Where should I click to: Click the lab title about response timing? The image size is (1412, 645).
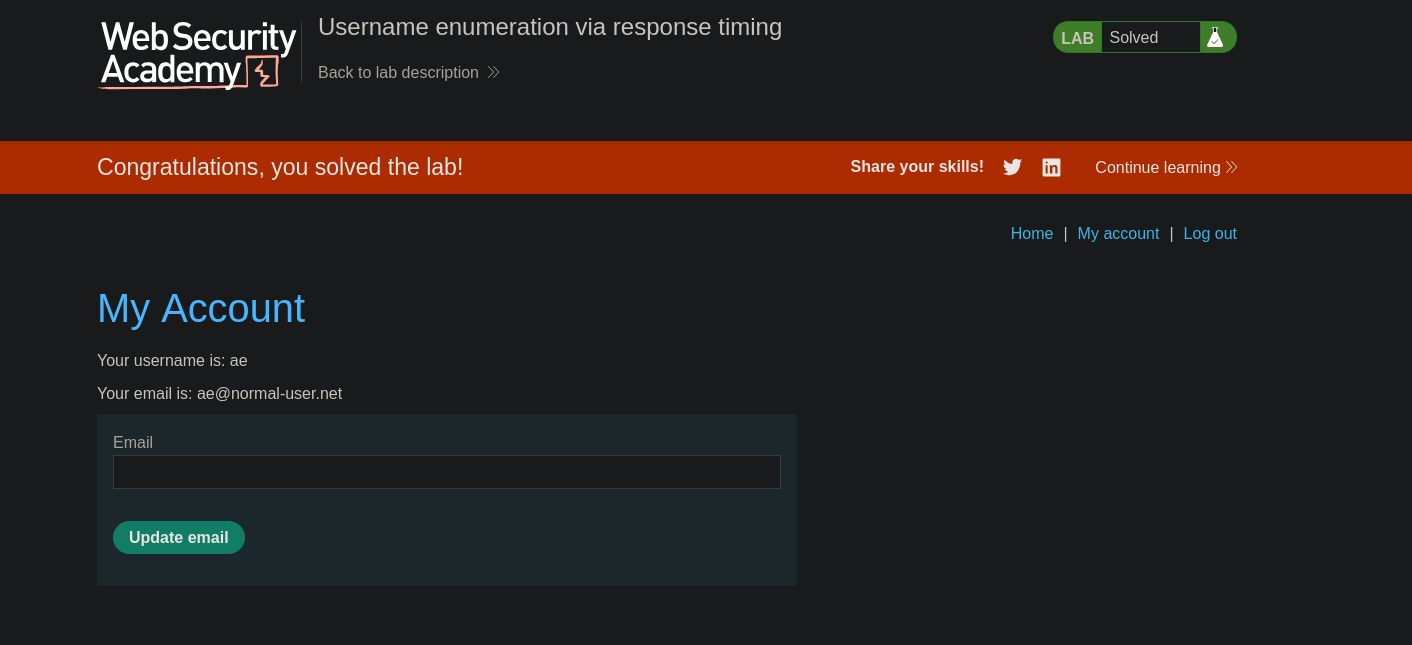[x=549, y=27]
